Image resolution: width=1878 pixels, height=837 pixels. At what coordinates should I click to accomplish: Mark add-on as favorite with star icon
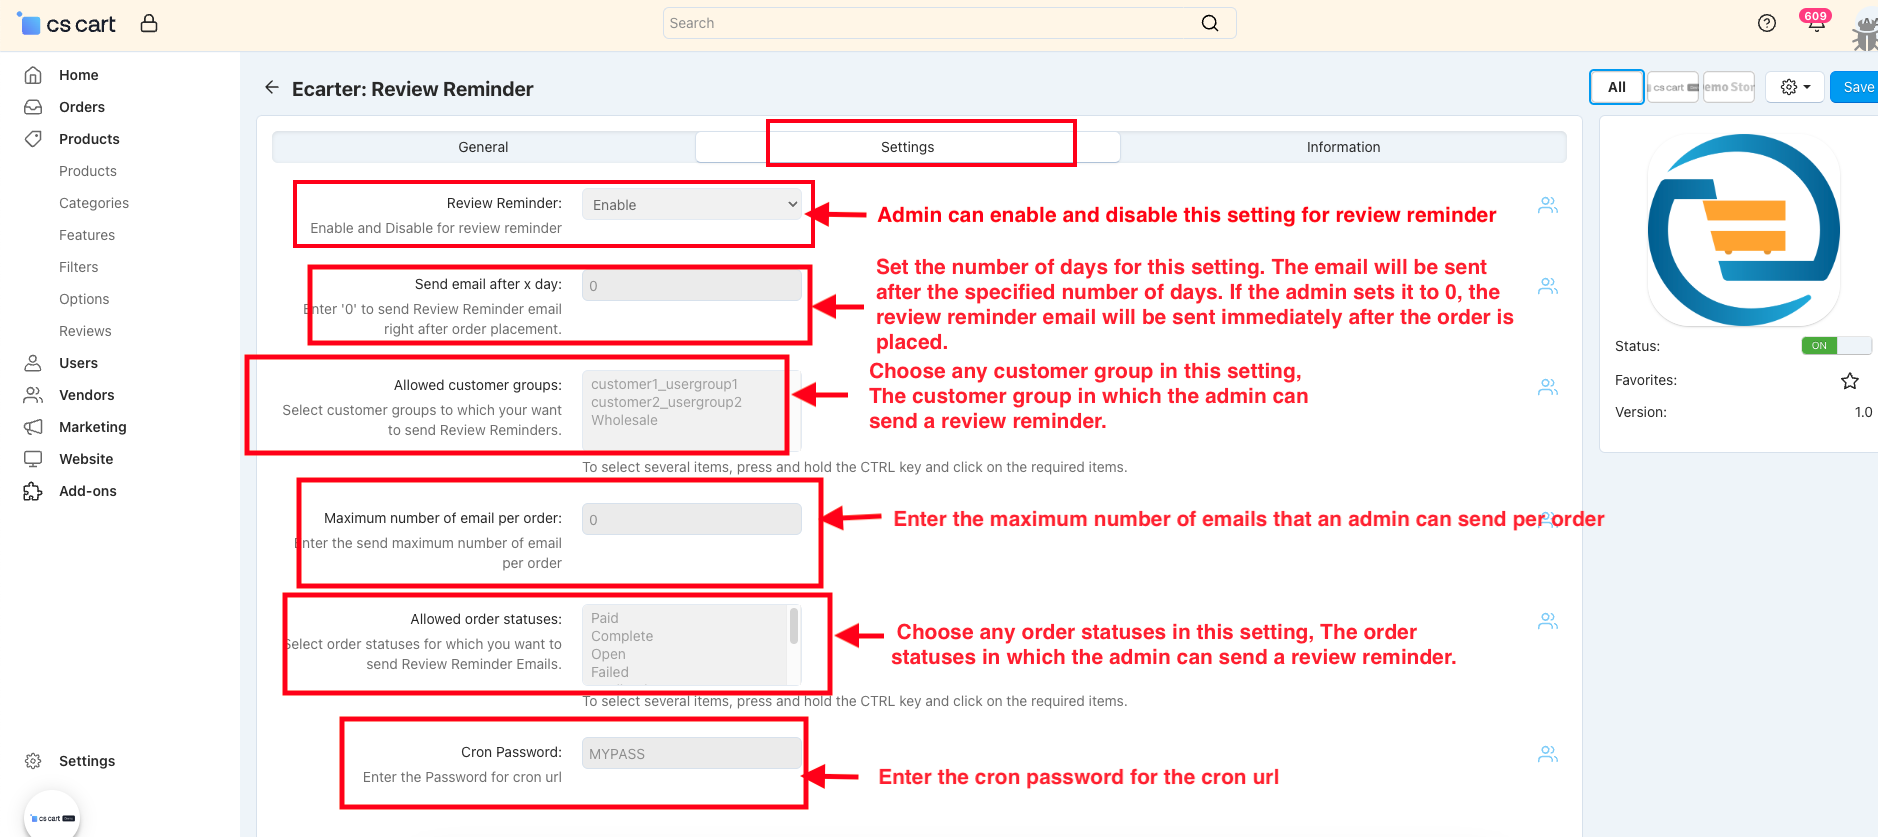coord(1849,381)
